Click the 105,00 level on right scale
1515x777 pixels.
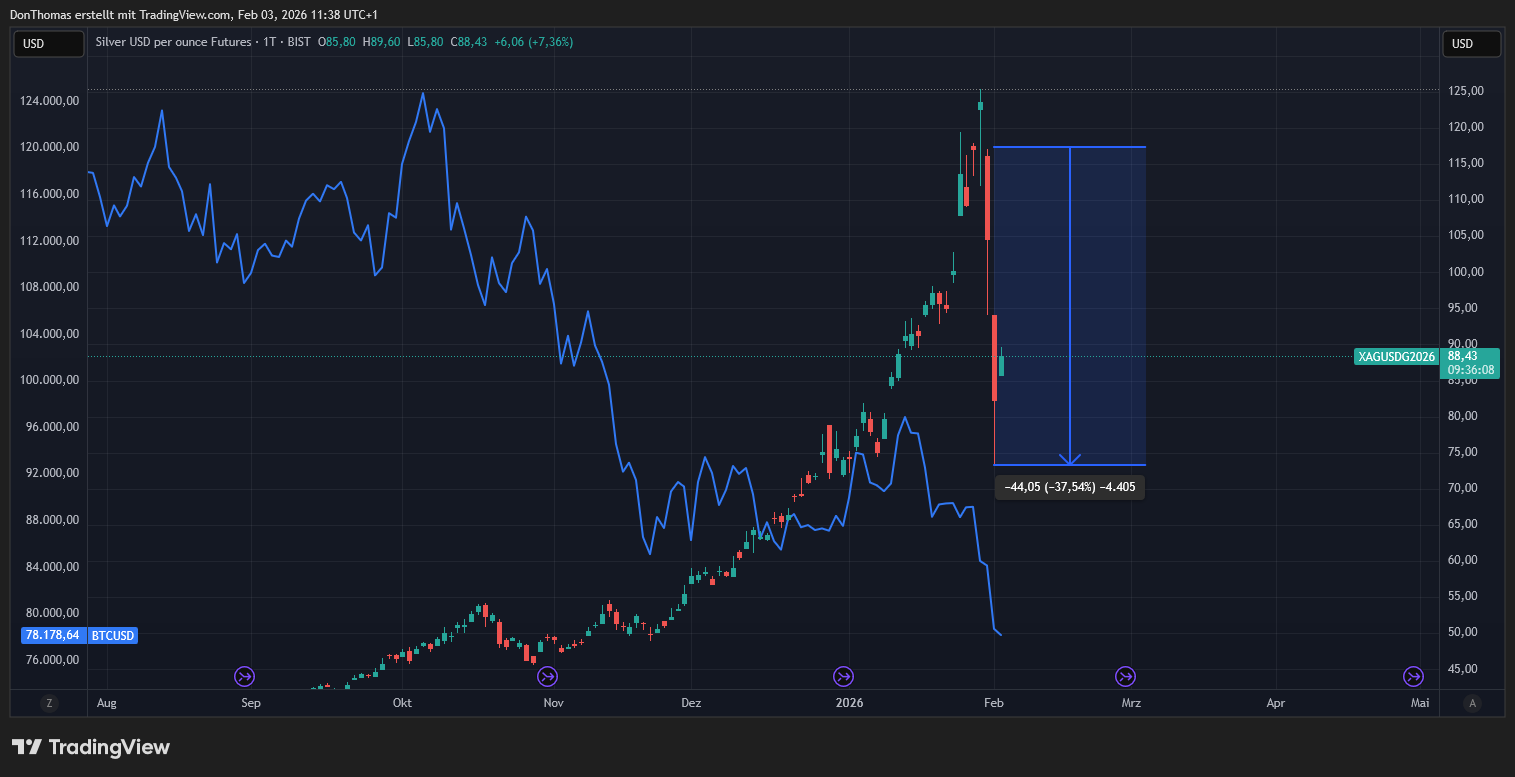tap(1465, 235)
